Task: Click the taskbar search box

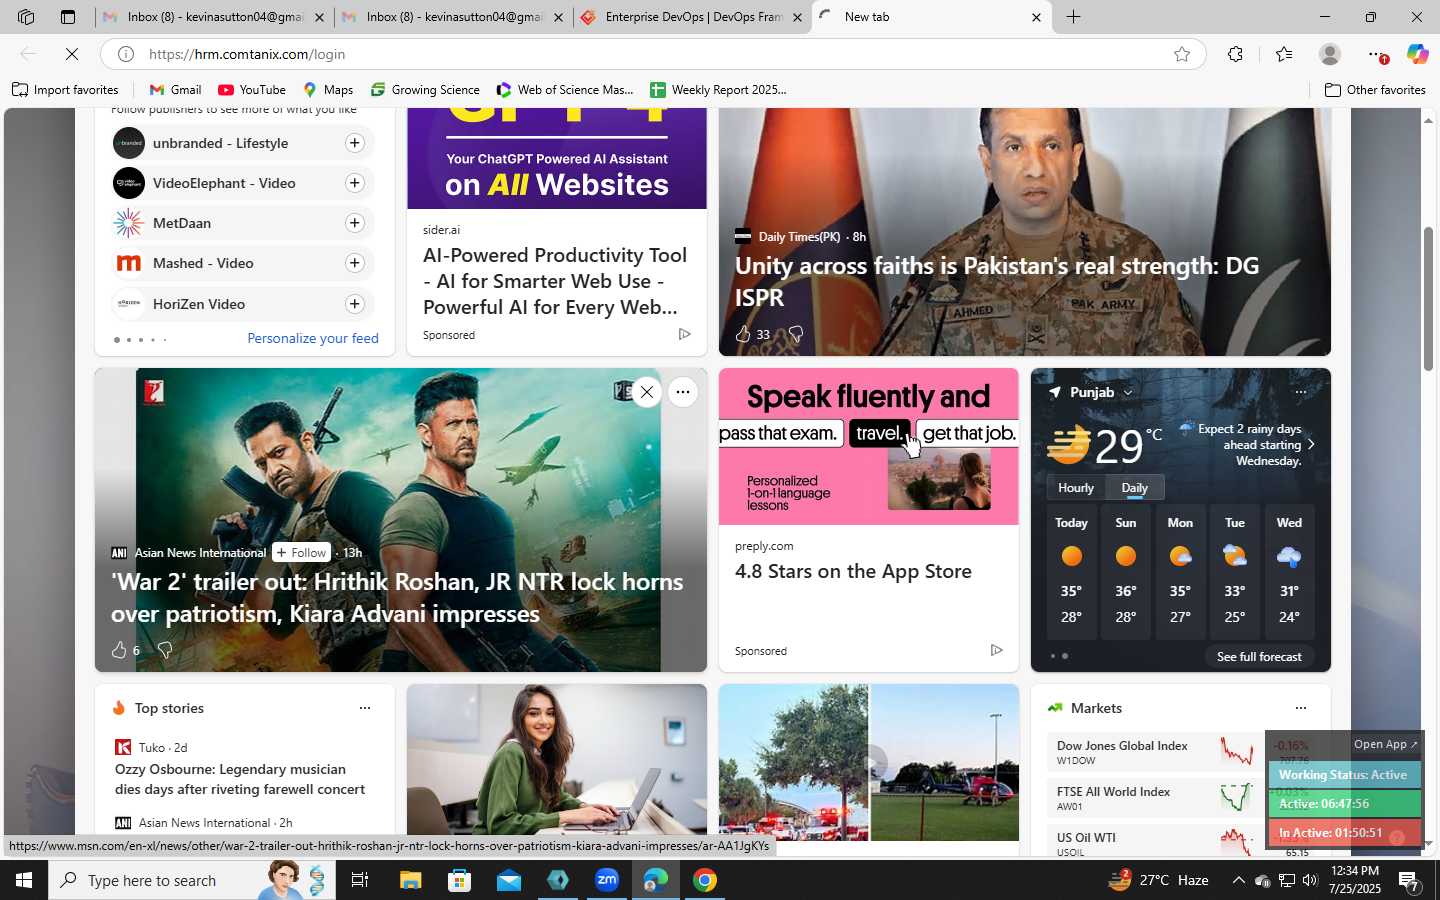Action: (x=192, y=880)
